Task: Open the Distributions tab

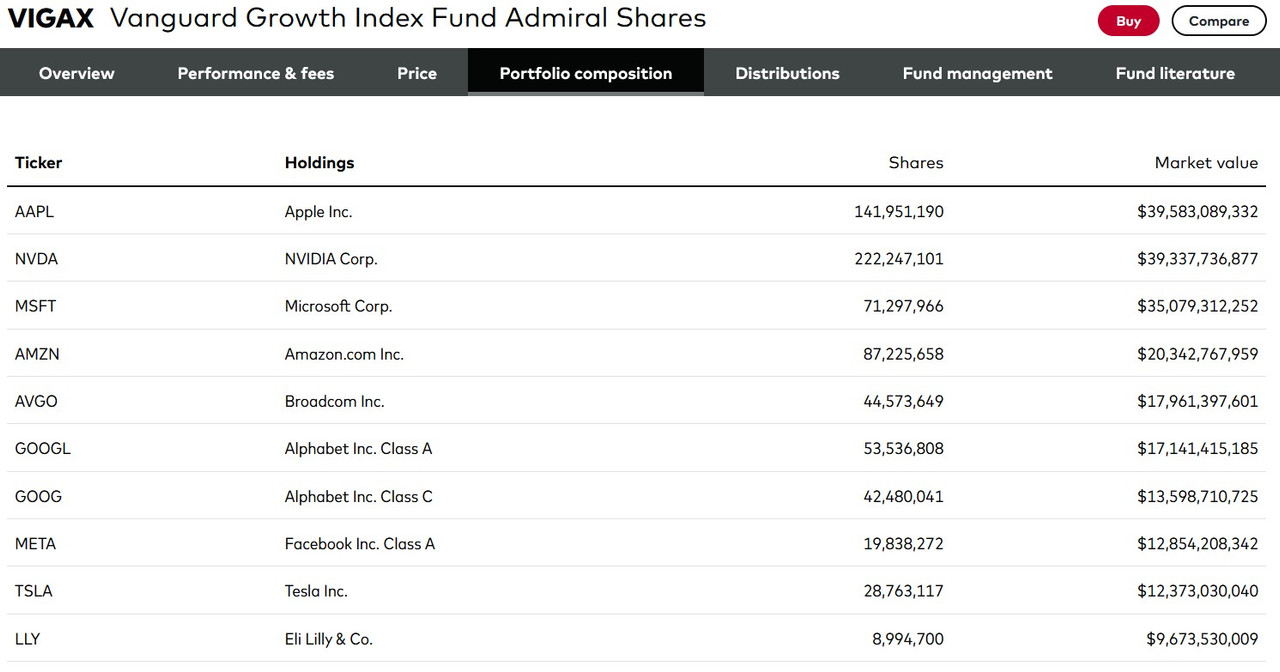Action: tap(787, 73)
